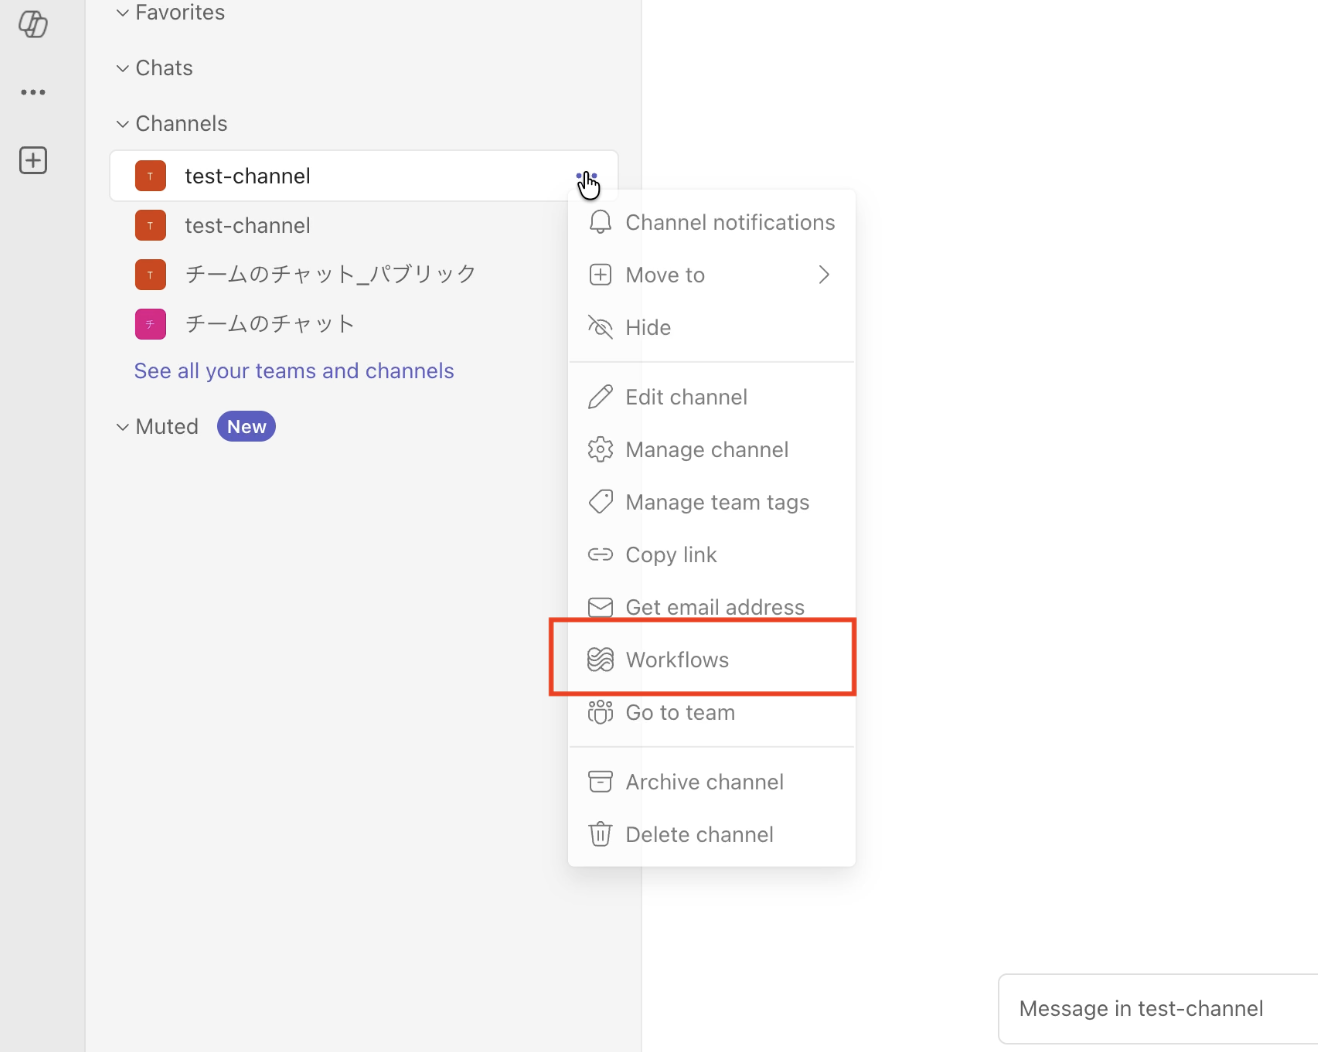Collapse the Muted section
The width and height of the screenshot is (1318, 1052).
(x=122, y=427)
